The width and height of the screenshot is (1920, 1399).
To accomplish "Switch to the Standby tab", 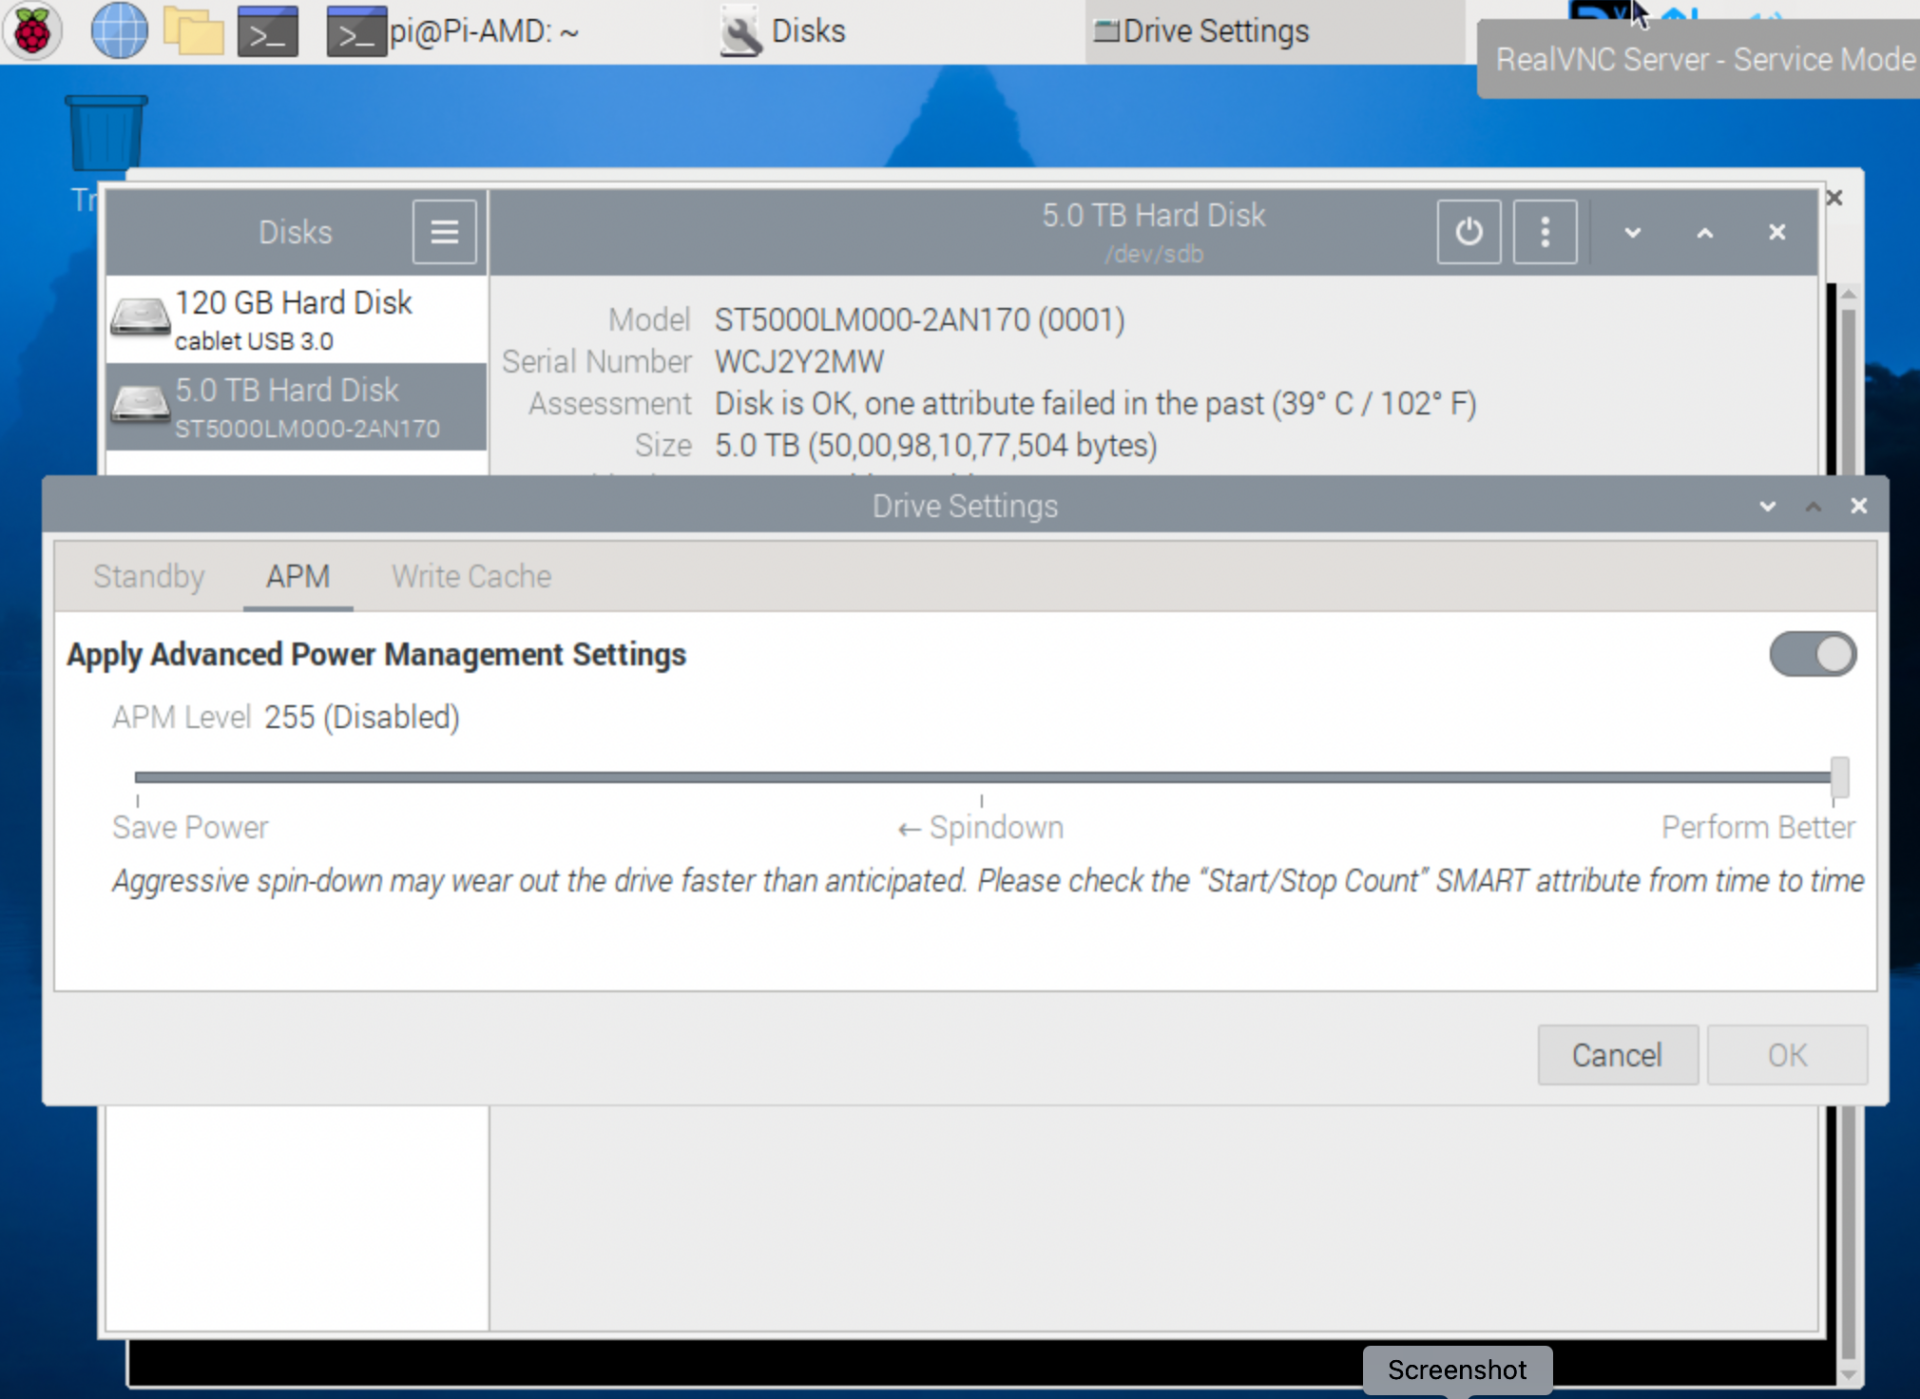I will (148, 576).
